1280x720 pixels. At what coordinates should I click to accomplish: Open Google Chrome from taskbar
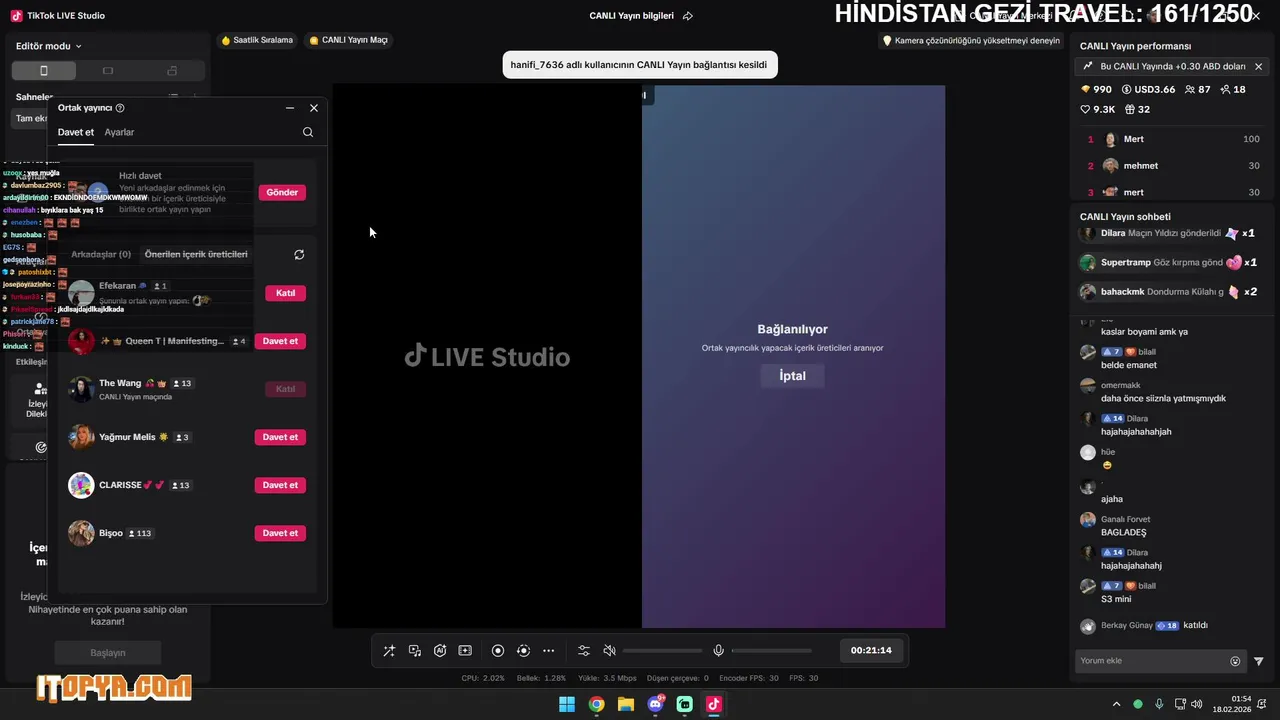click(x=596, y=704)
